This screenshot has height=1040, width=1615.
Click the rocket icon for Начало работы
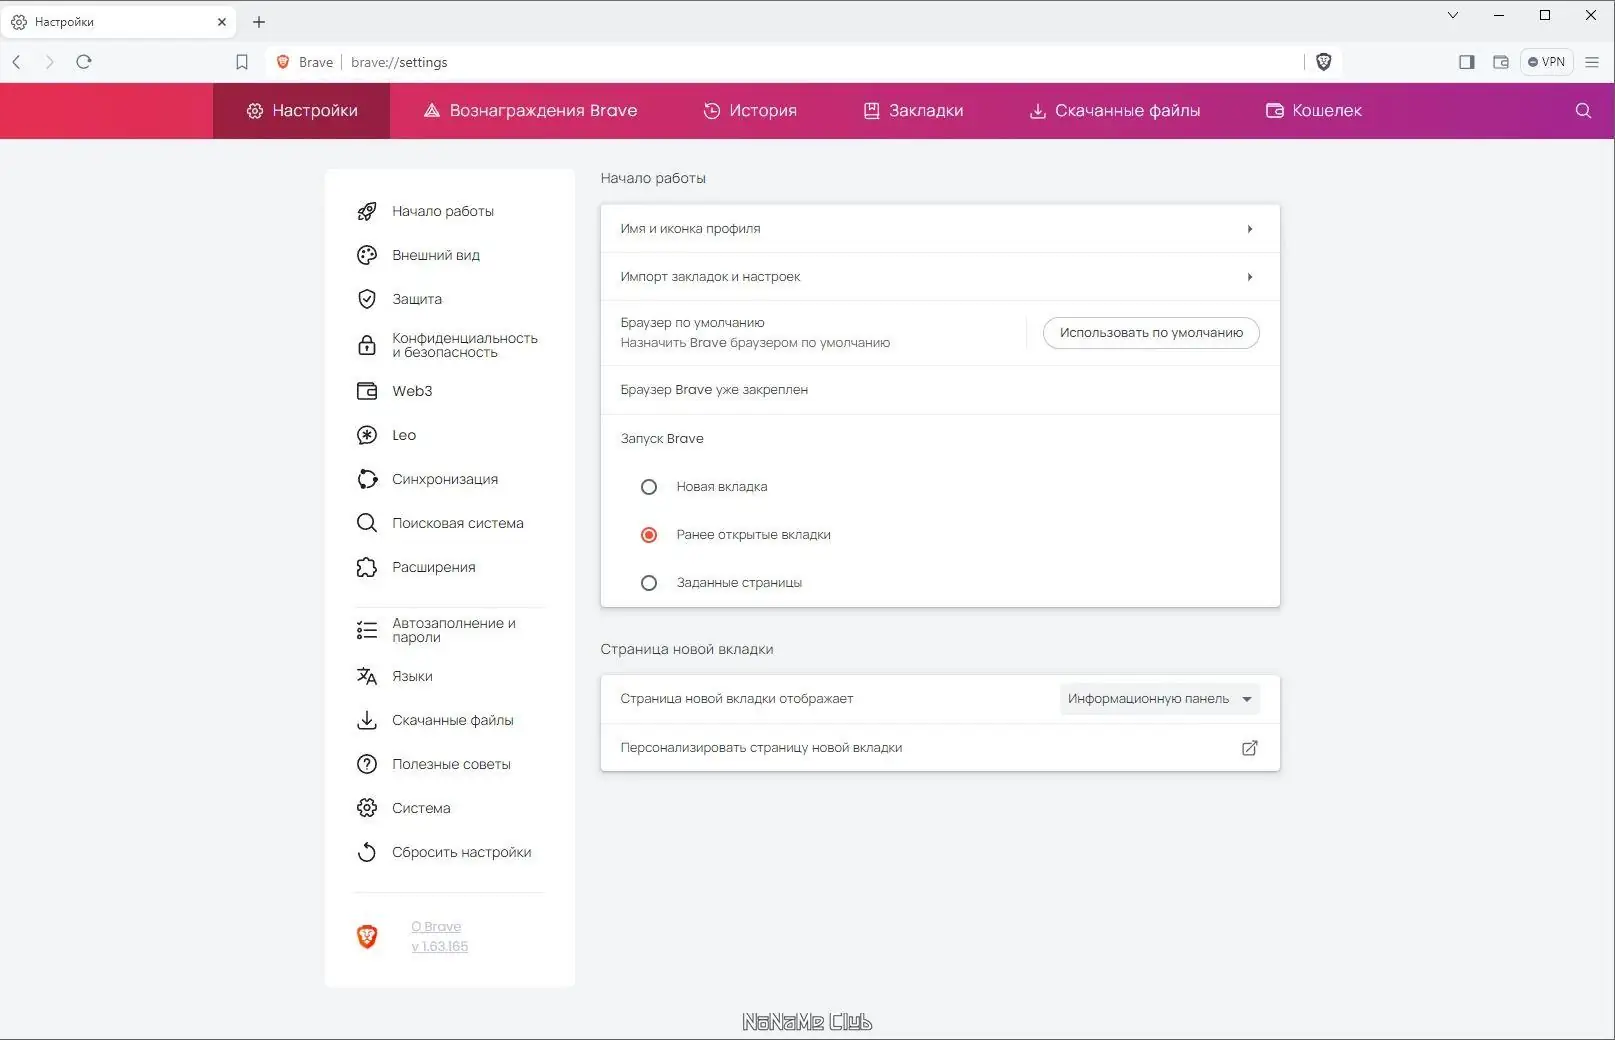click(x=367, y=211)
